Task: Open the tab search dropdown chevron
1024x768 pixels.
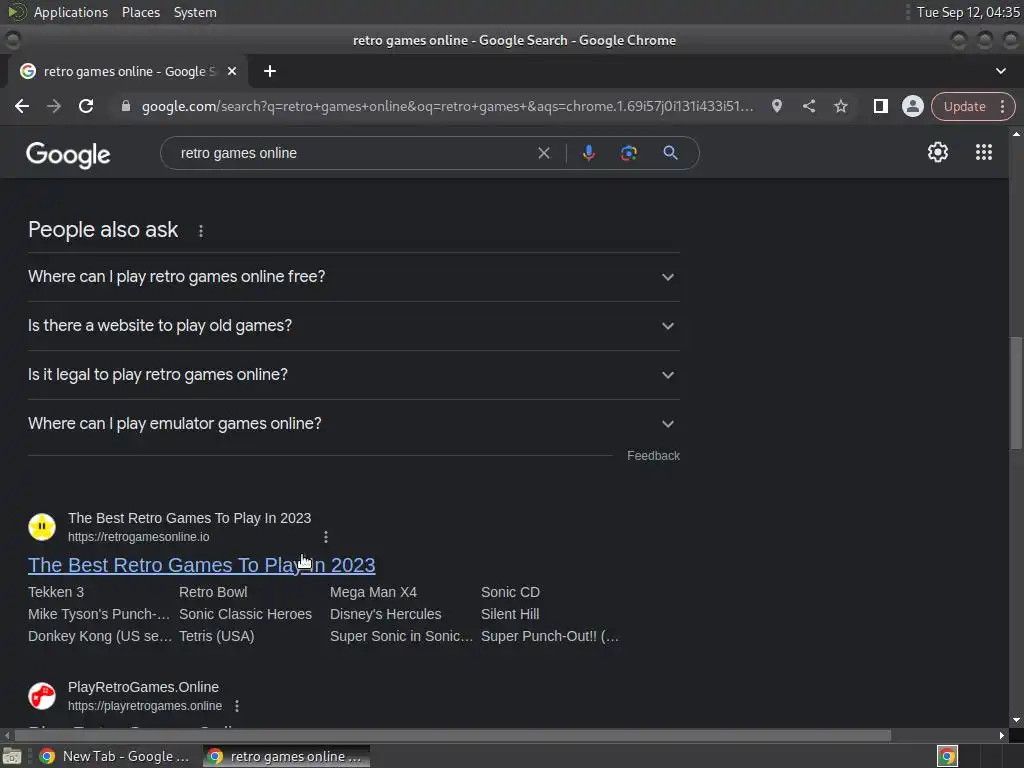Action: click(x=1000, y=71)
